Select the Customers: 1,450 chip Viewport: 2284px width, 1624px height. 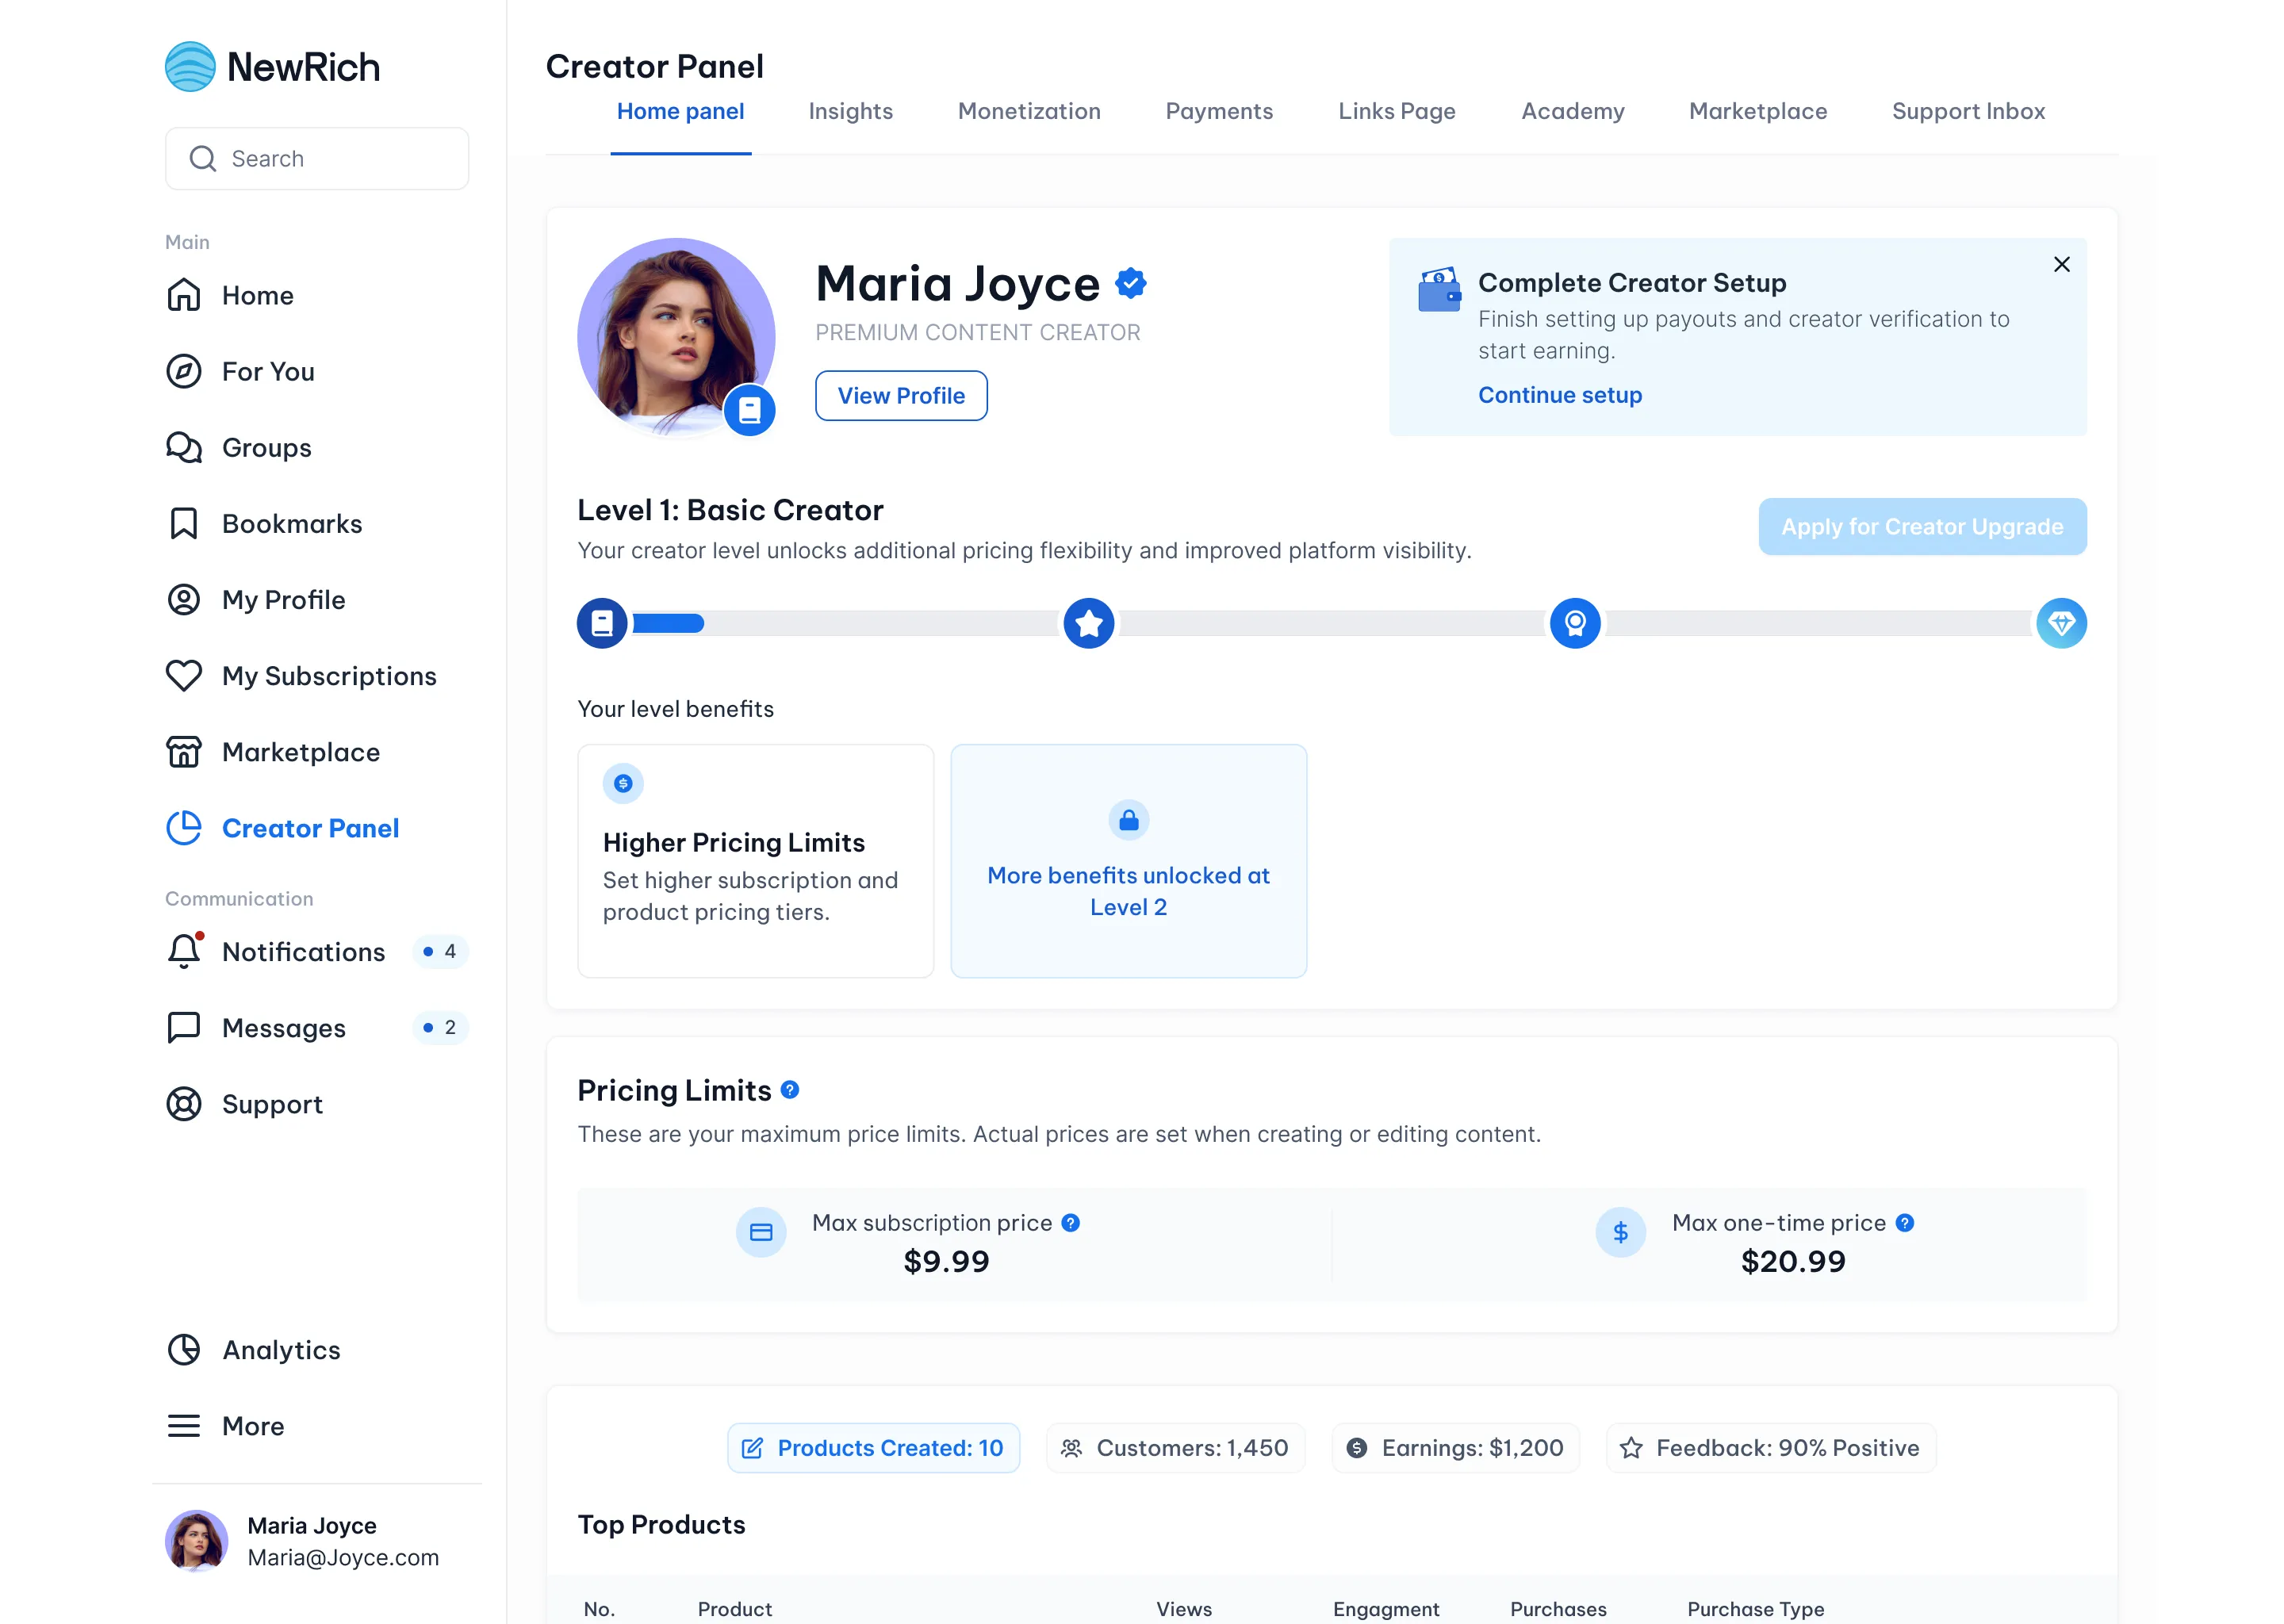pos(1175,1447)
